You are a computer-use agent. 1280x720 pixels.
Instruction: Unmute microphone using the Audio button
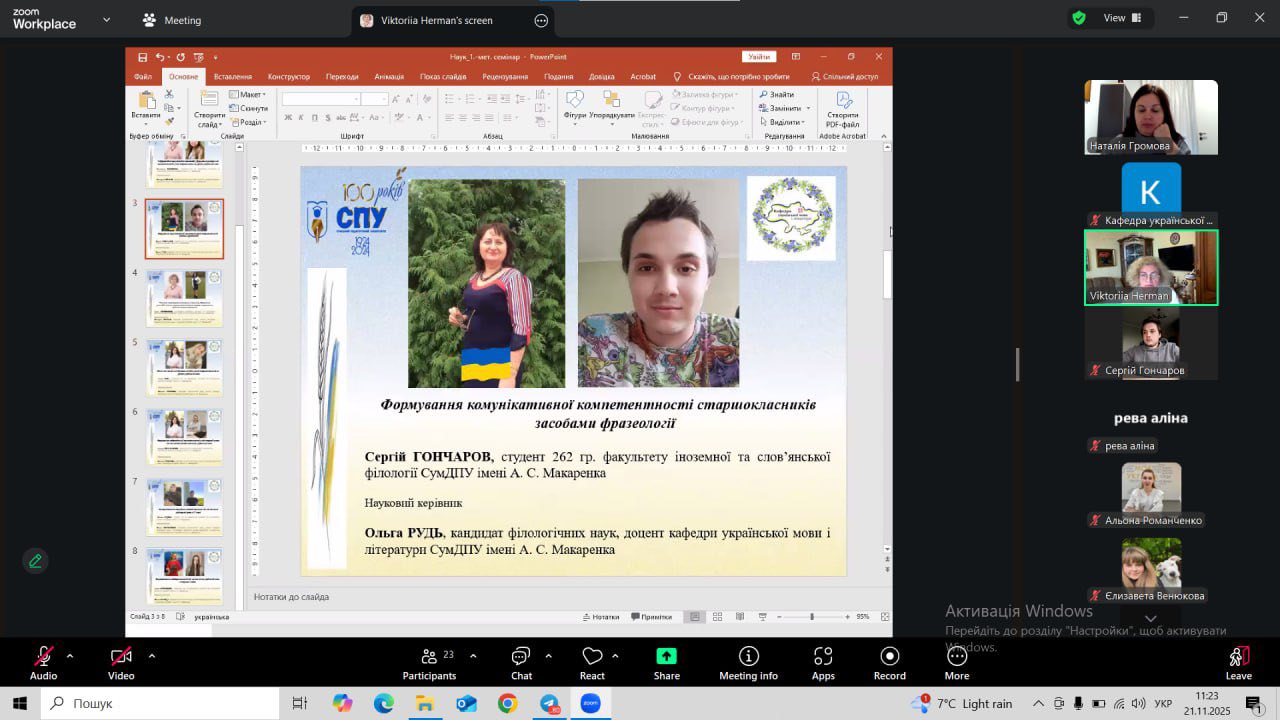tap(43, 663)
